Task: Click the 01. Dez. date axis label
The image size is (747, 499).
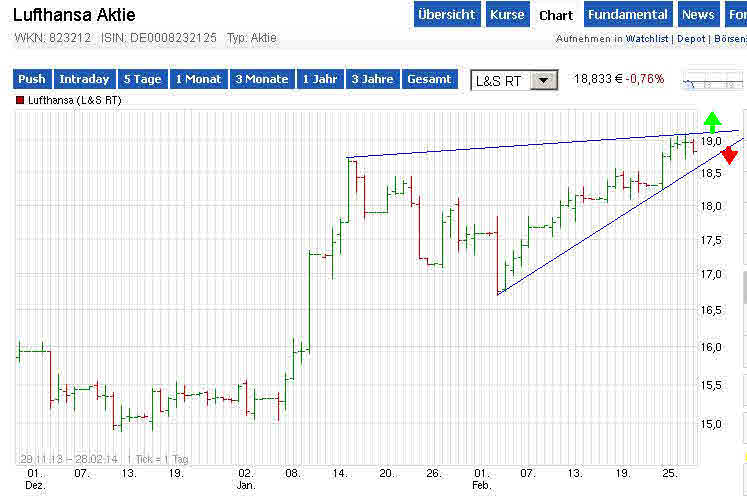Action: click(x=35, y=479)
